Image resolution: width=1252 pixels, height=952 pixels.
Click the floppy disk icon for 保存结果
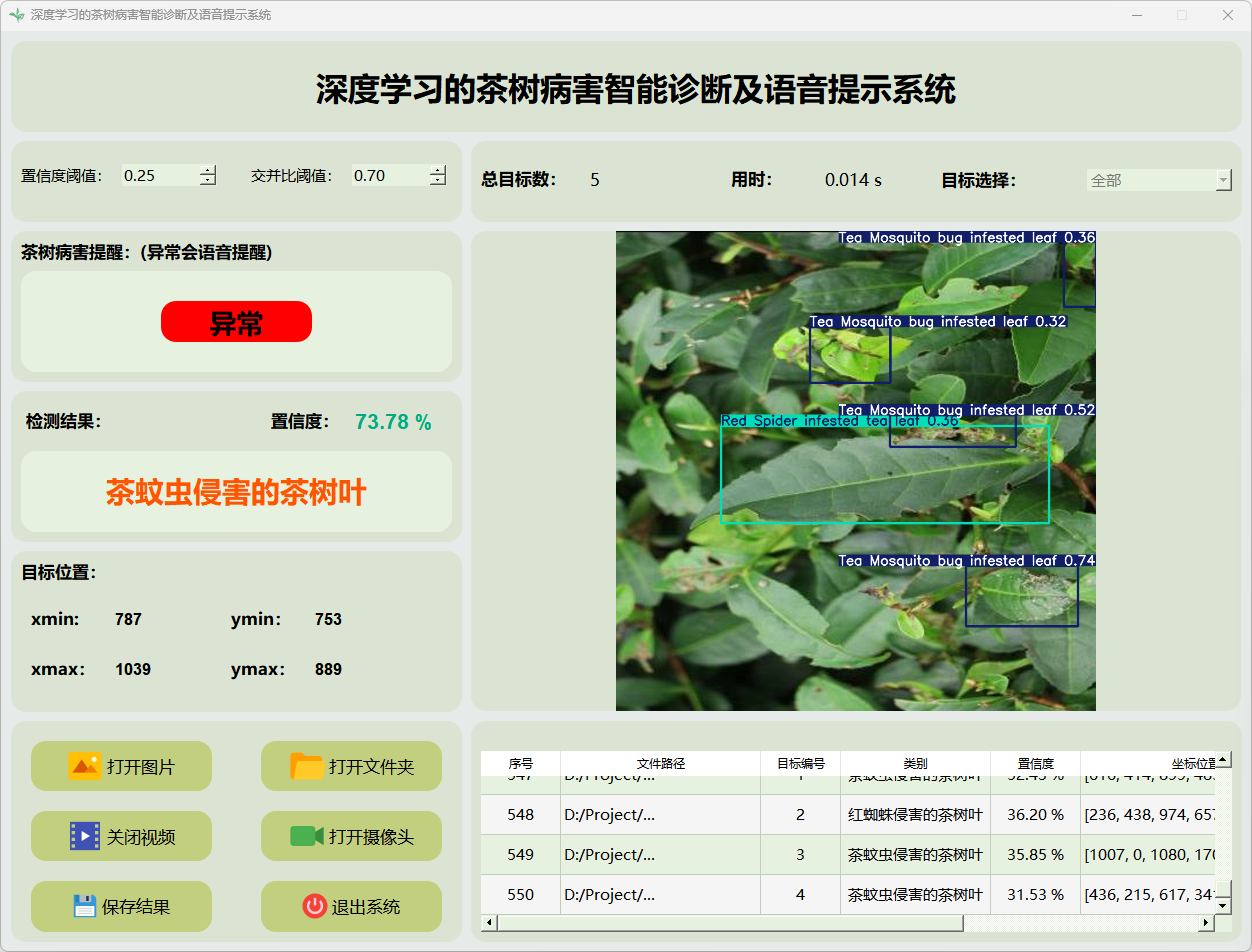(x=85, y=906)
